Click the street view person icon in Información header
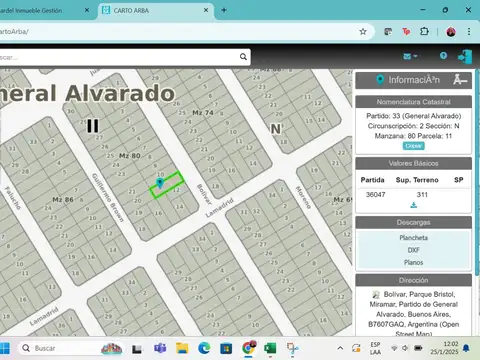 click(x=460, y=80)
